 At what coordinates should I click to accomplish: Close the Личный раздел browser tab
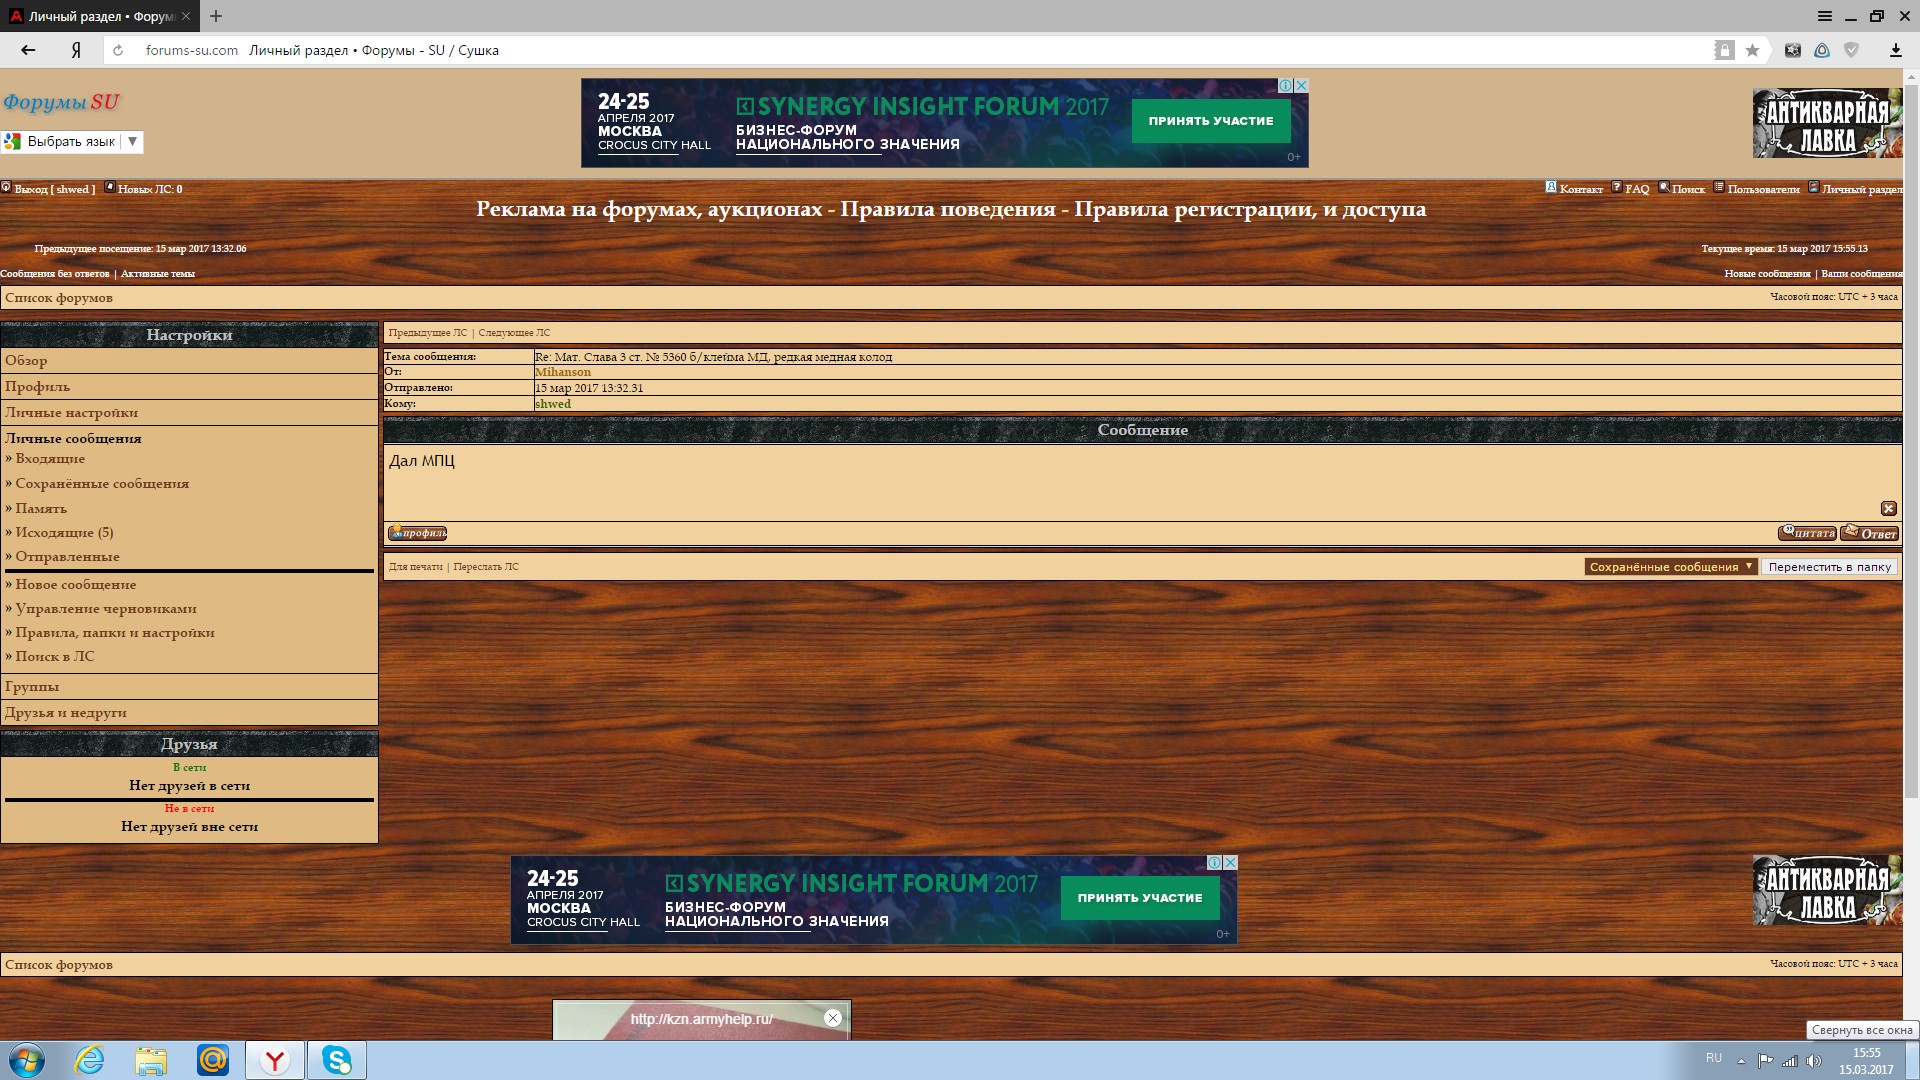187,16
